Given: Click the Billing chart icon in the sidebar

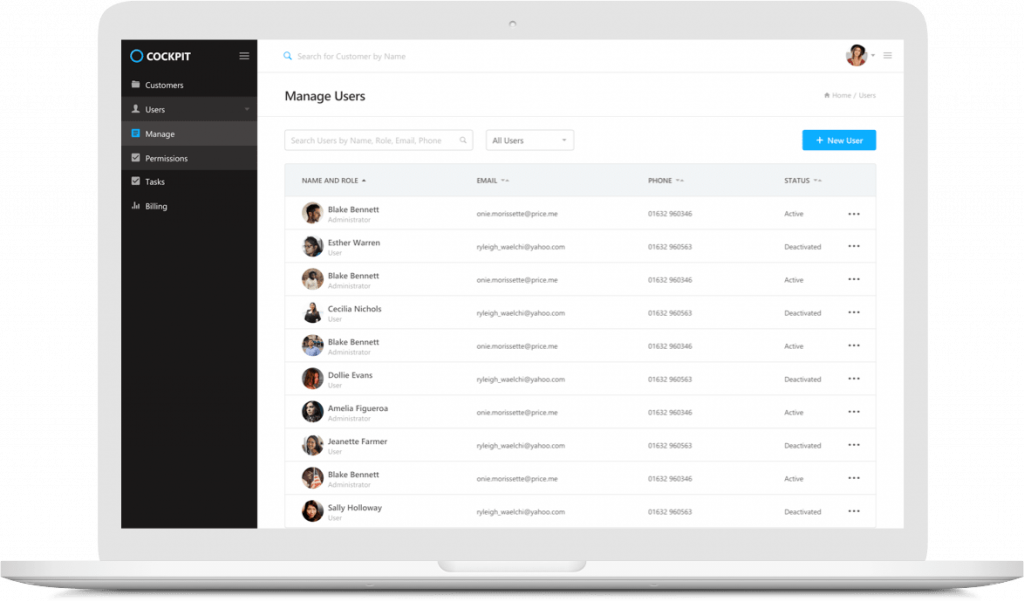Looking at the screenshot, I should click(x=134, y=206).
